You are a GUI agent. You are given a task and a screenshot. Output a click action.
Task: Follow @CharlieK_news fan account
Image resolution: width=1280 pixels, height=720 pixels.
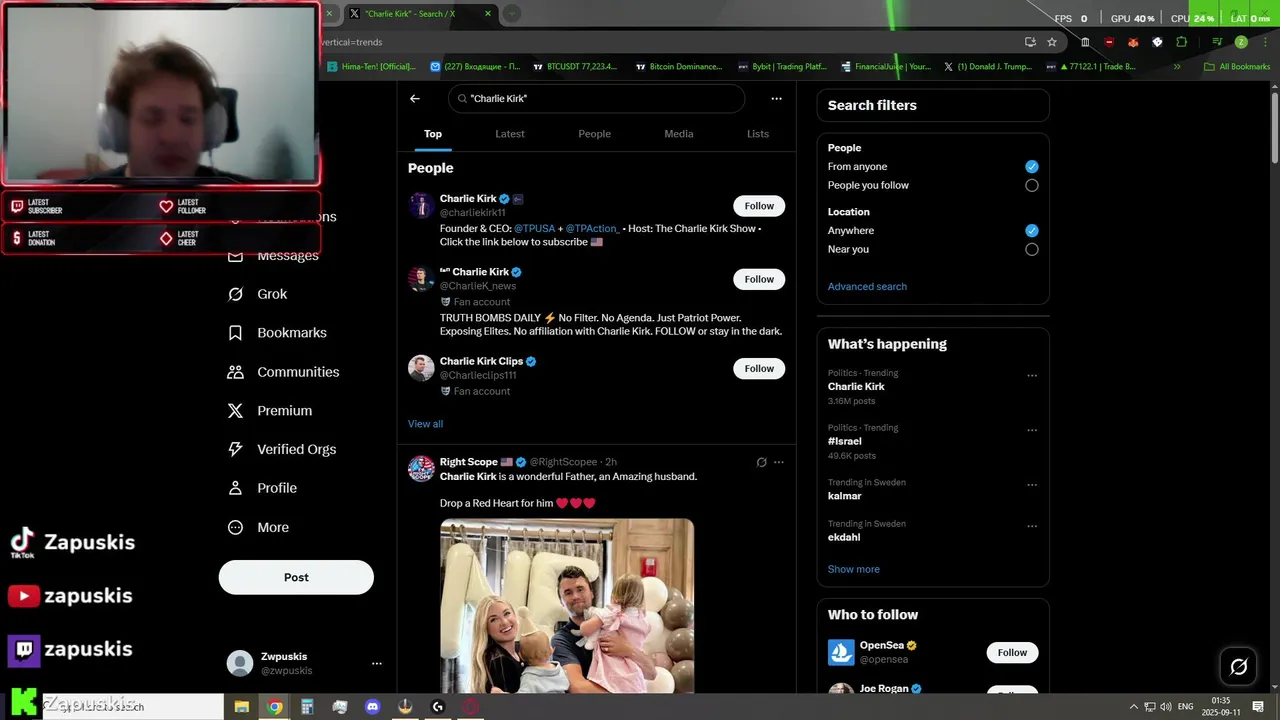point(759,279)
